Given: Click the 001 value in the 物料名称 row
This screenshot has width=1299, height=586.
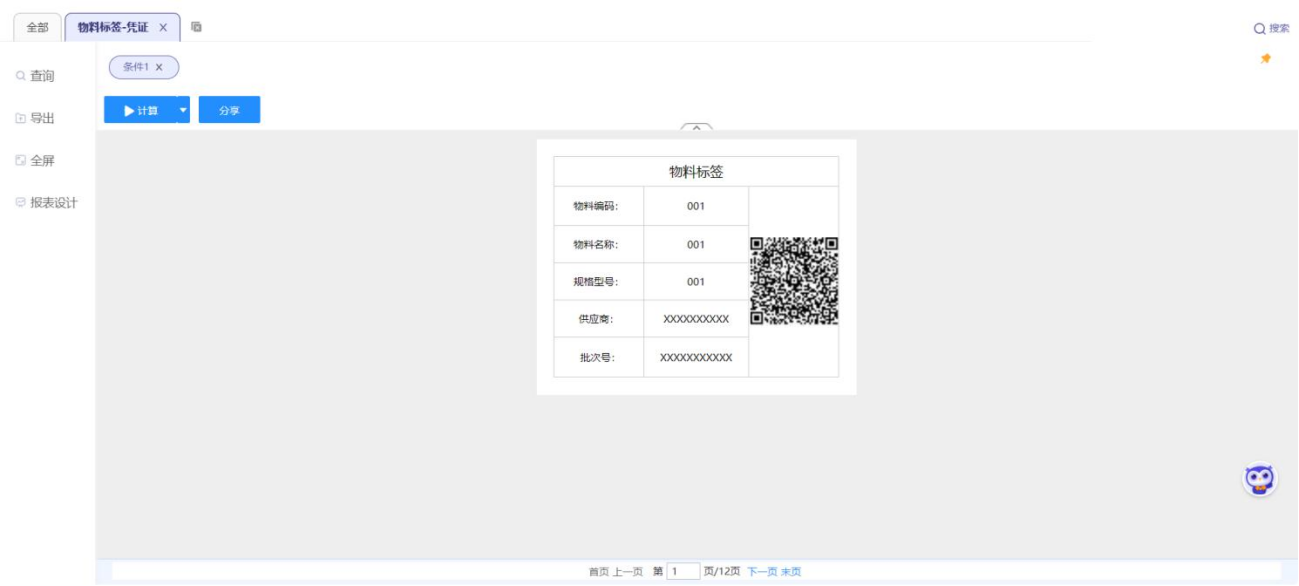Looking at the screenshot, I should pyautogui.click(x=696, y=244).
